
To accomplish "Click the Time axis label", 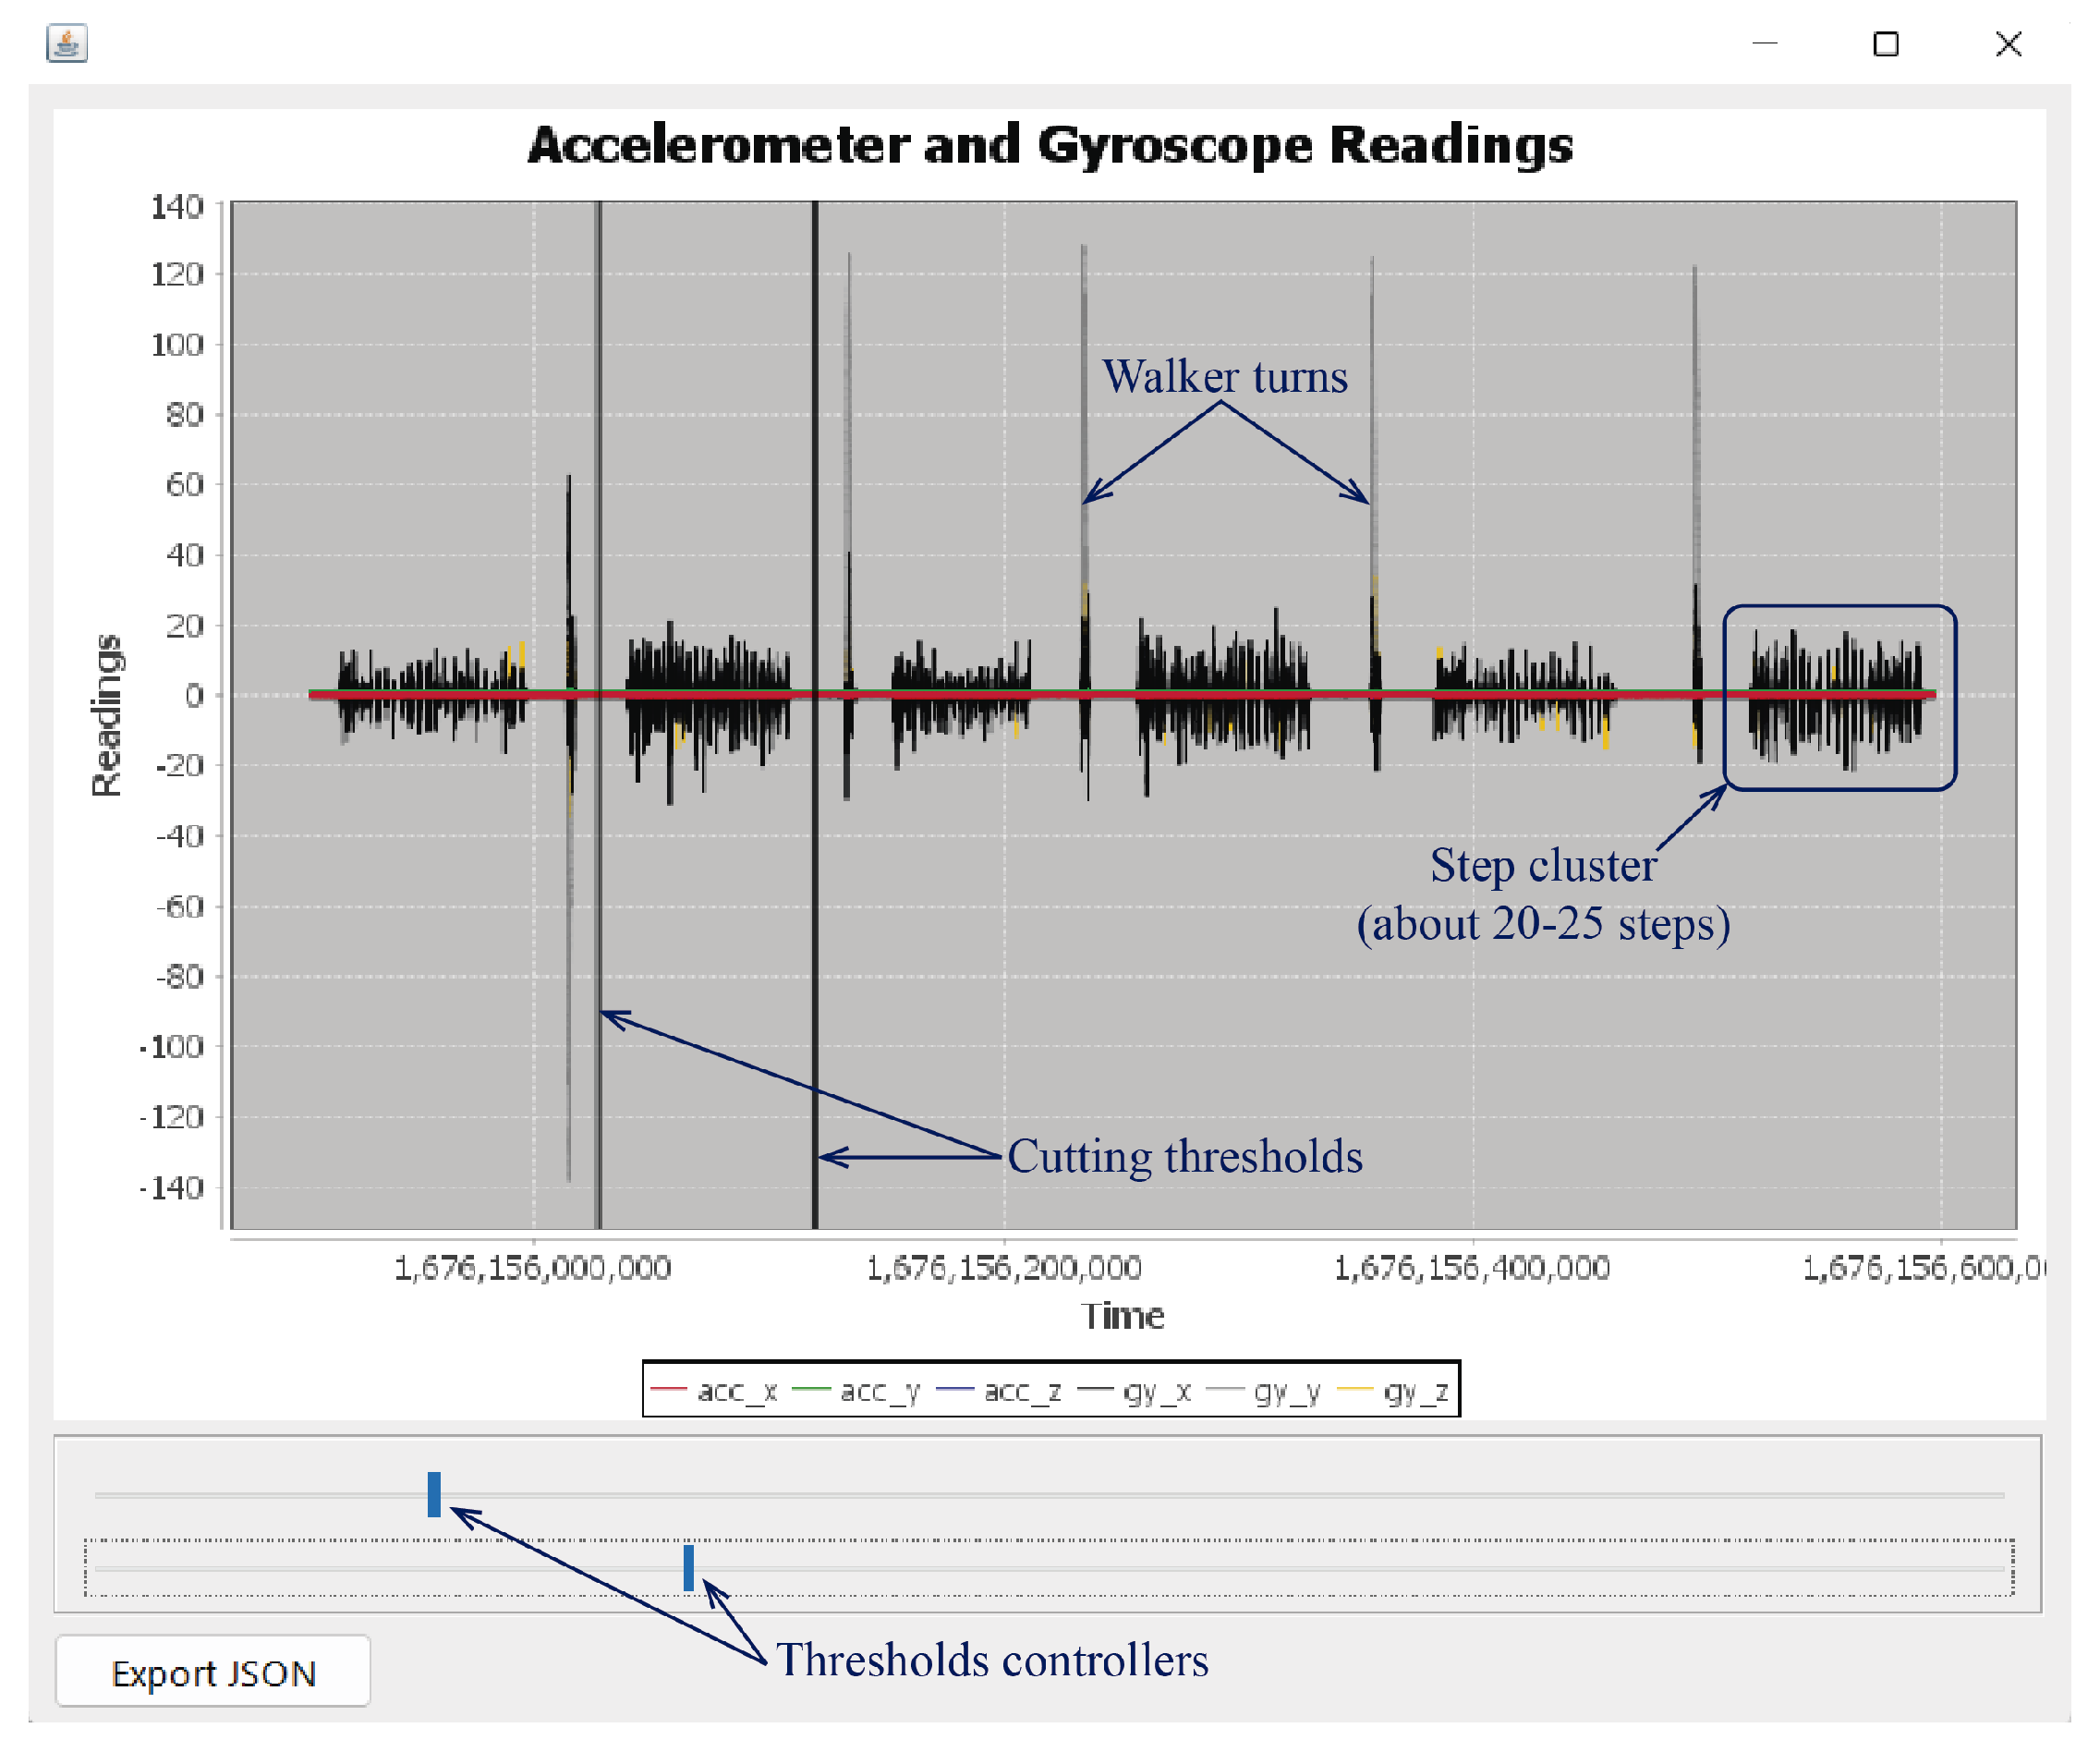I will [x=1122, y=1316].
